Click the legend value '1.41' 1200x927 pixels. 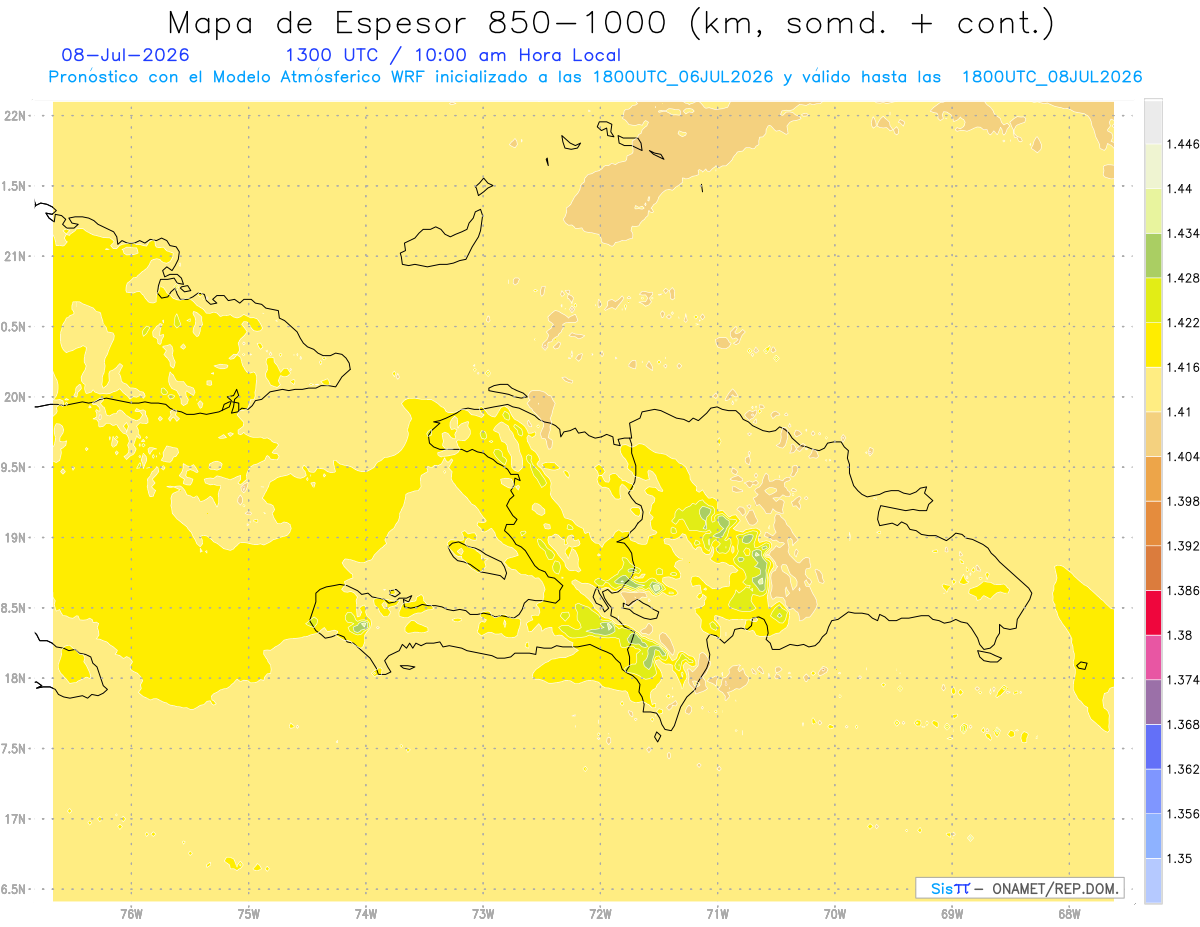[x=1179, y=411]
